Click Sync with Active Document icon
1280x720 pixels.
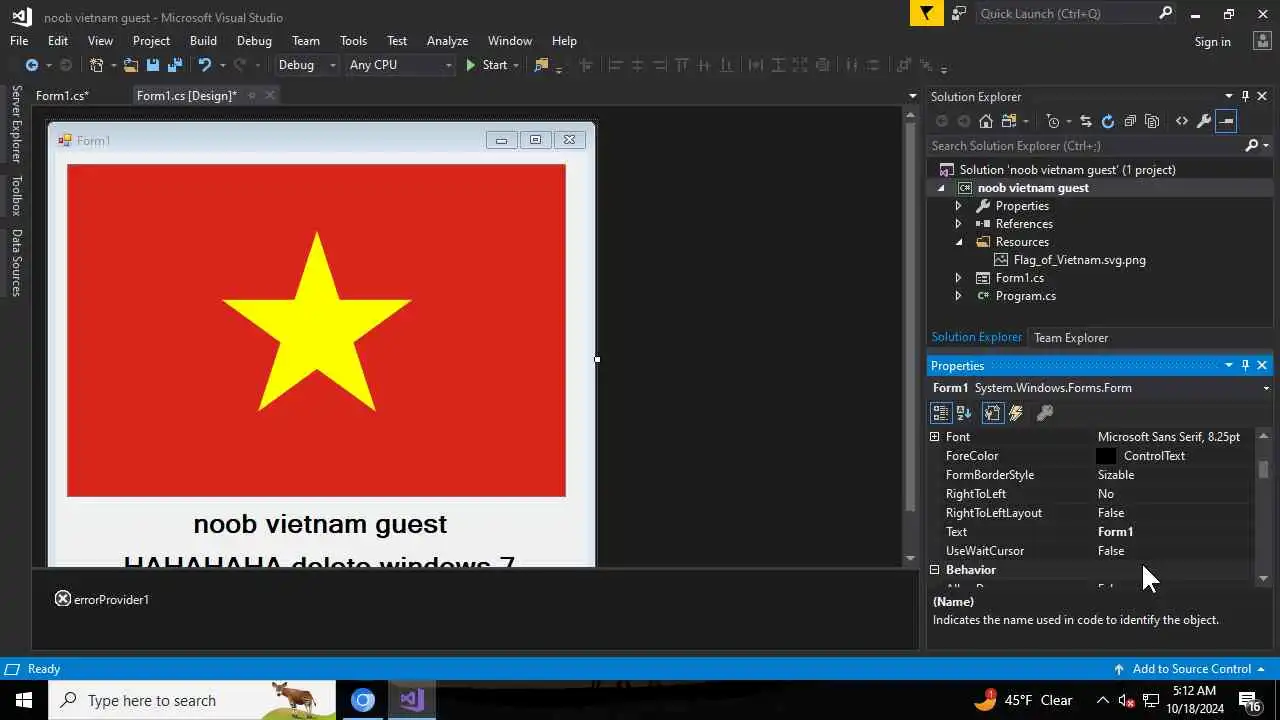[x=1086, y=121]
